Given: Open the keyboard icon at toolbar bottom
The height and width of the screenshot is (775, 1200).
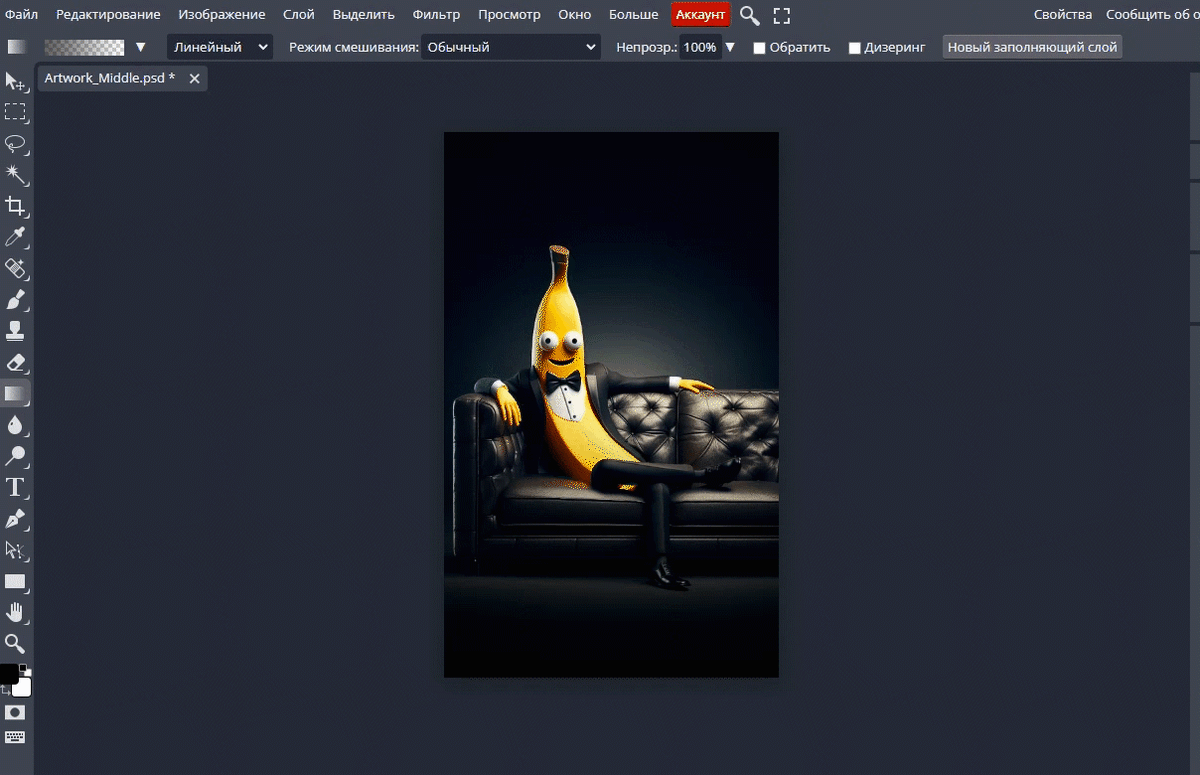Looking at the screenshot, I should click(15, 738).
